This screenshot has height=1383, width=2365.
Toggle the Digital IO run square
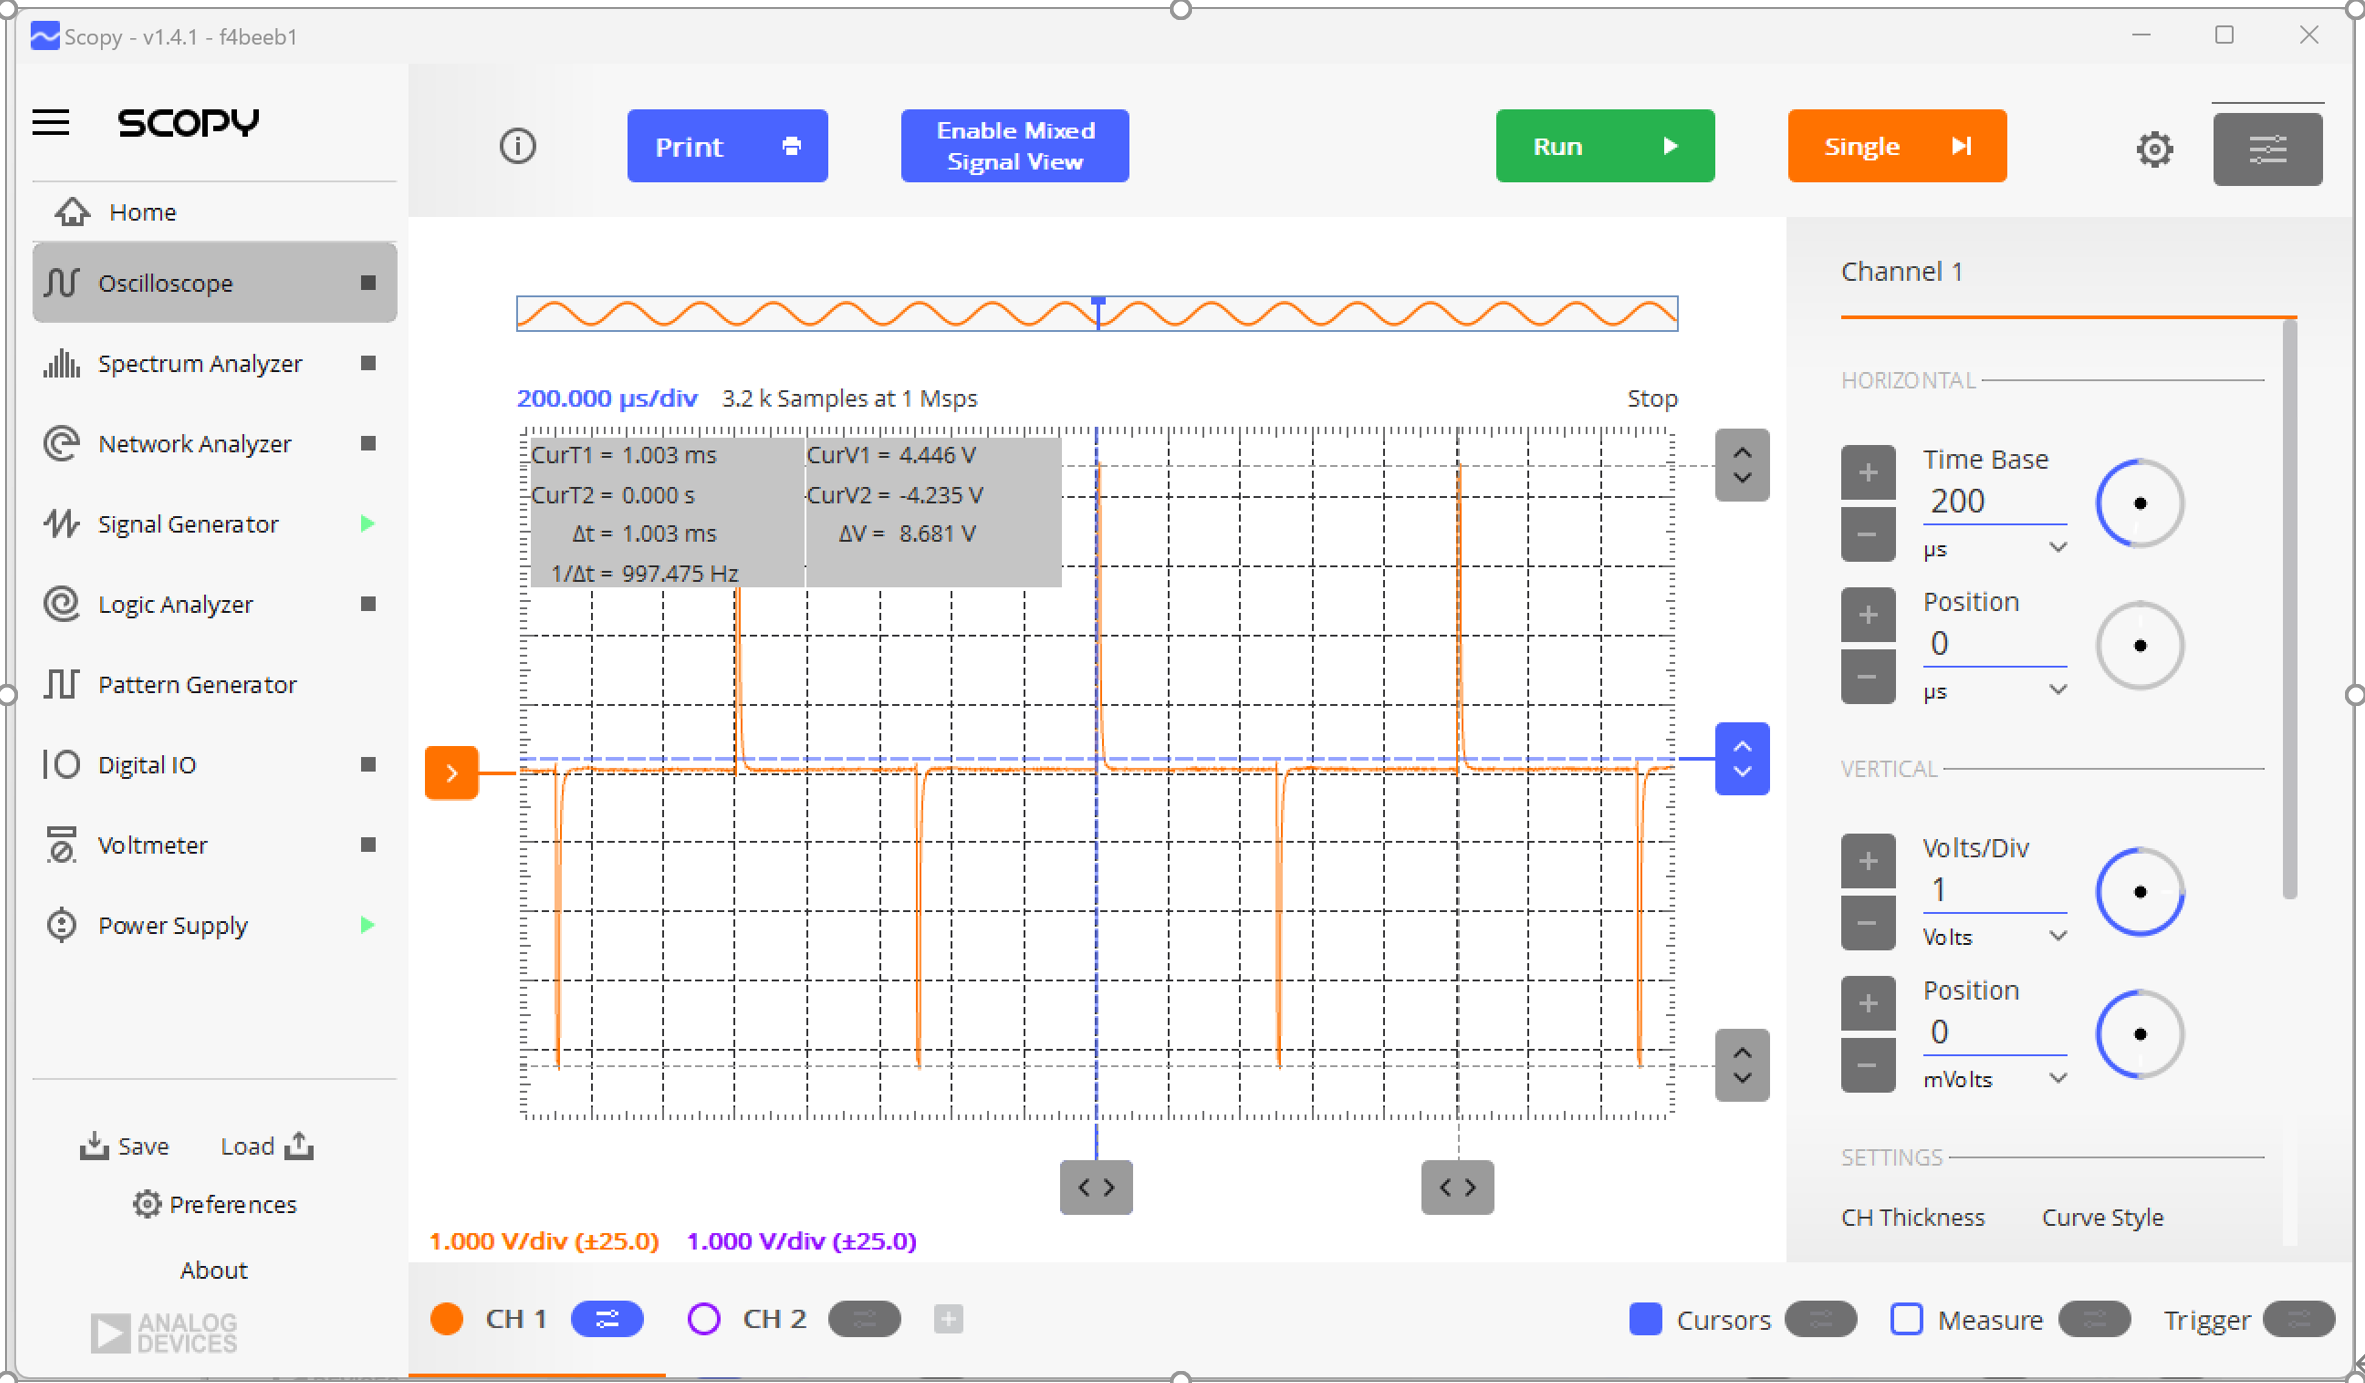[x=368, y=764]
